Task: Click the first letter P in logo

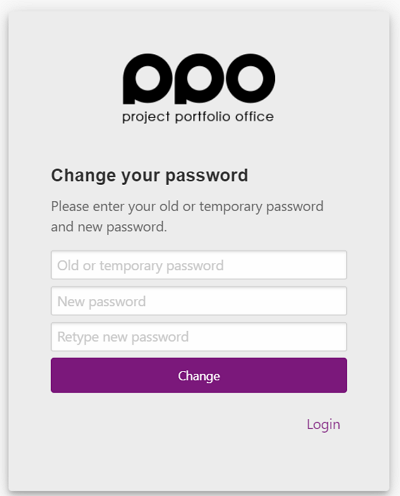Action: pyautogui.click(x=147, y=78)
